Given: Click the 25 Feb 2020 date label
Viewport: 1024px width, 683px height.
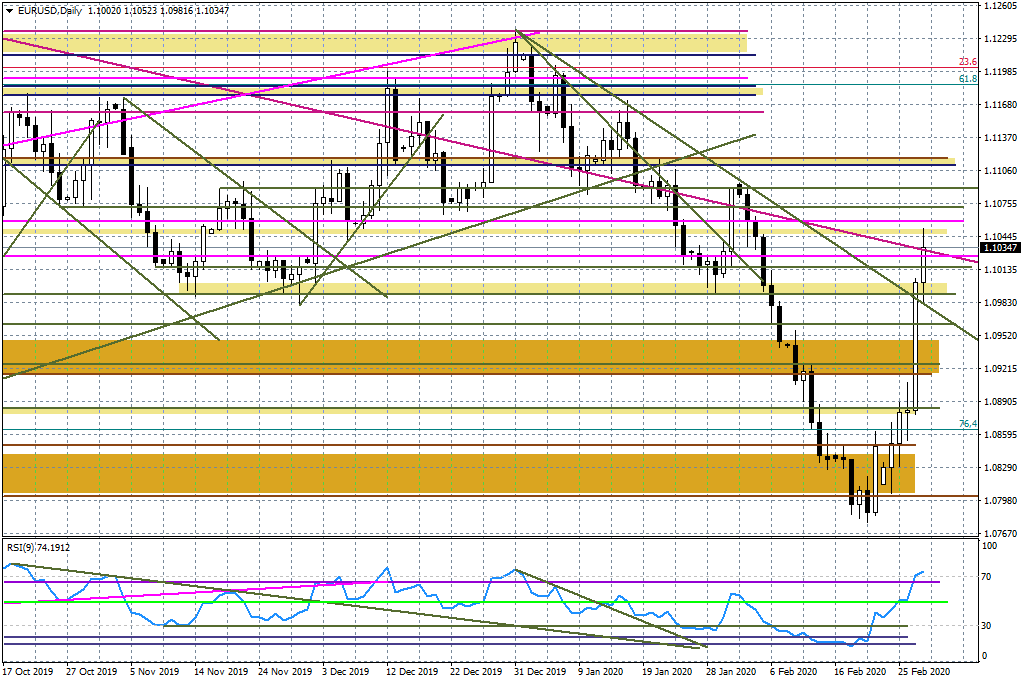Looking at the screenshot, I should point(923,671).
